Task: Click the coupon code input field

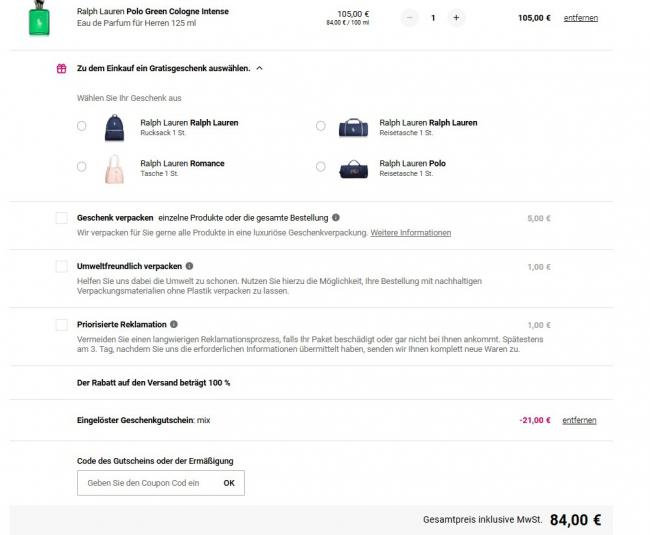Action: point(144,483)
